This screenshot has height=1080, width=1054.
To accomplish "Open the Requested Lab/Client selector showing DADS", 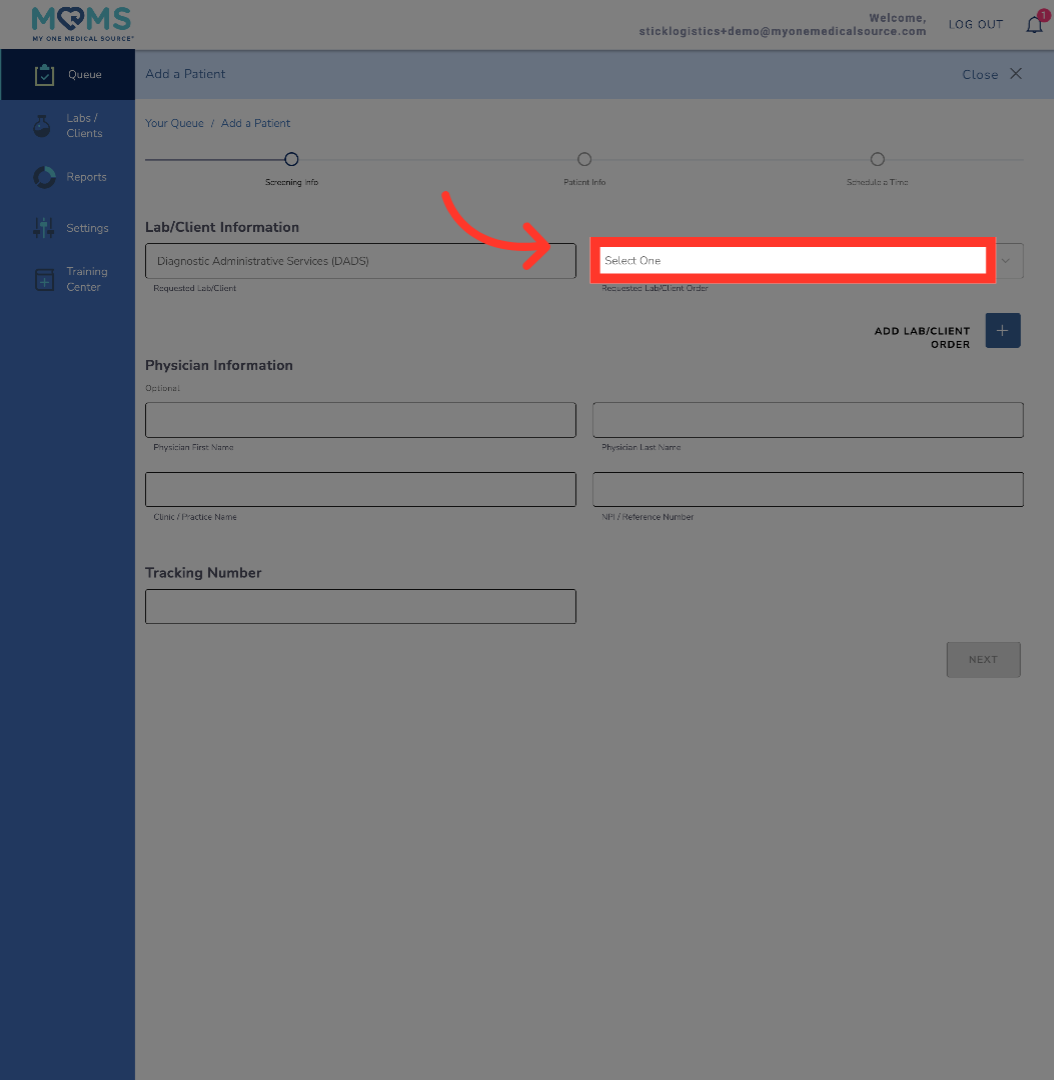I will click(x=360, y=260).
